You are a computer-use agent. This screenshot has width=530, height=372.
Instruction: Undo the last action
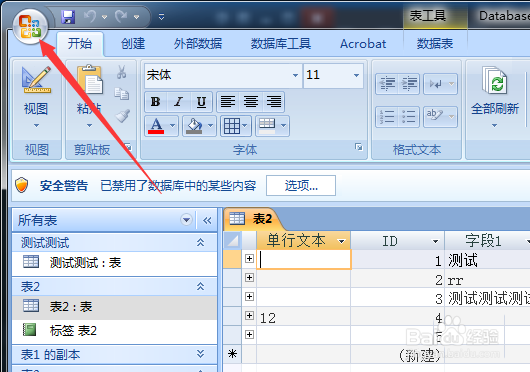(90, 16)
